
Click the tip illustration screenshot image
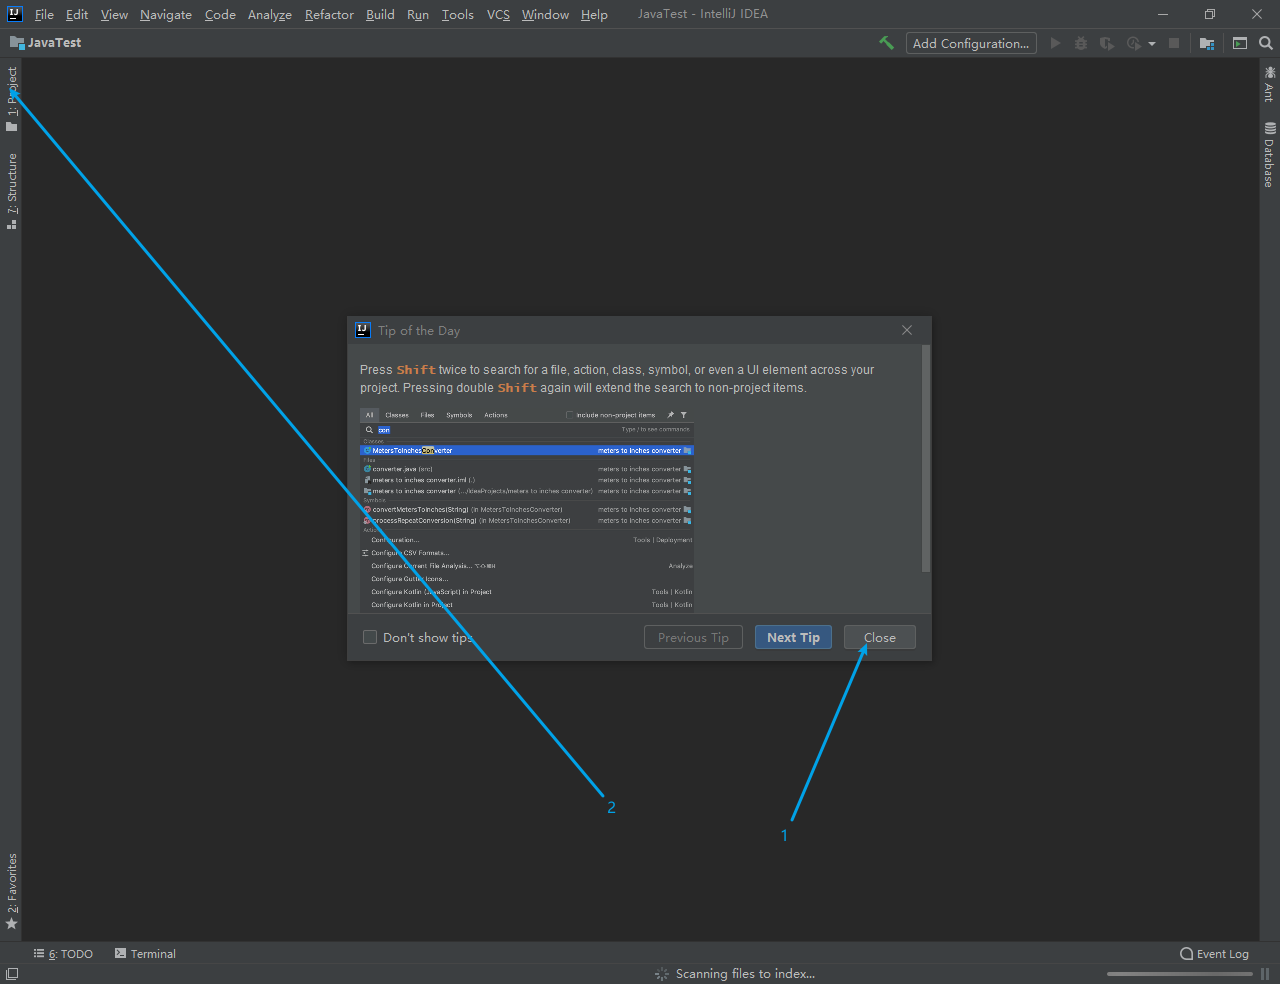coord(527,510)
